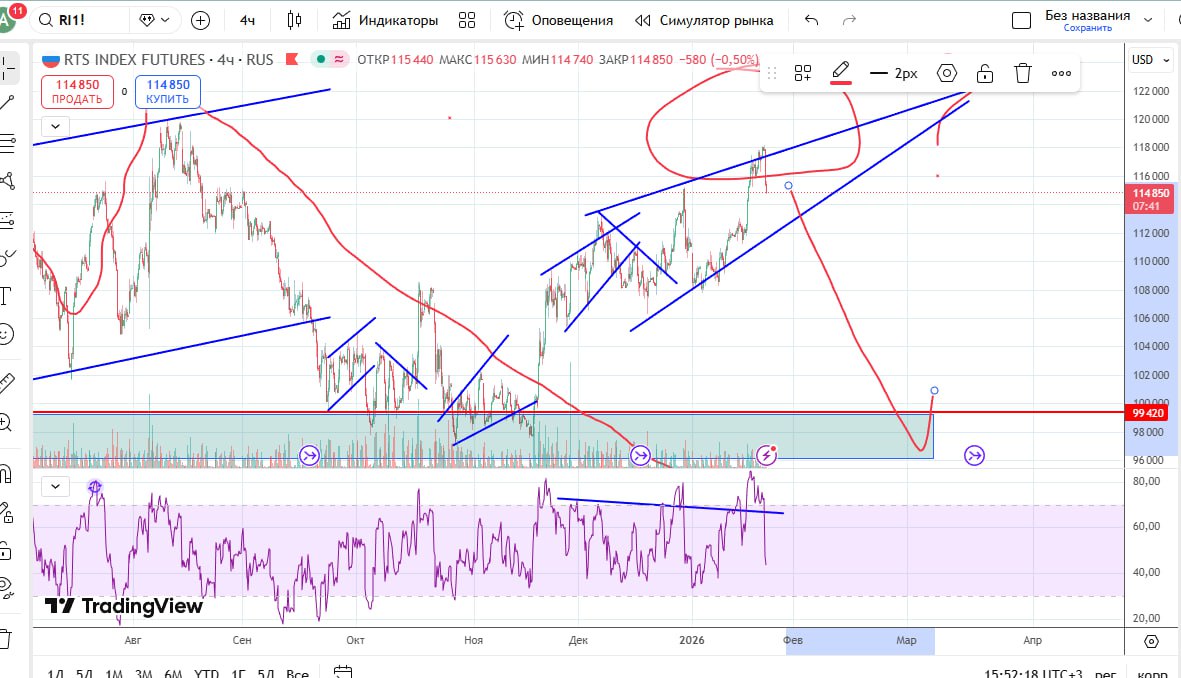Open drawing templates in floating toolbar
The width and height of the screenshot is (1181, 678).
803,73
